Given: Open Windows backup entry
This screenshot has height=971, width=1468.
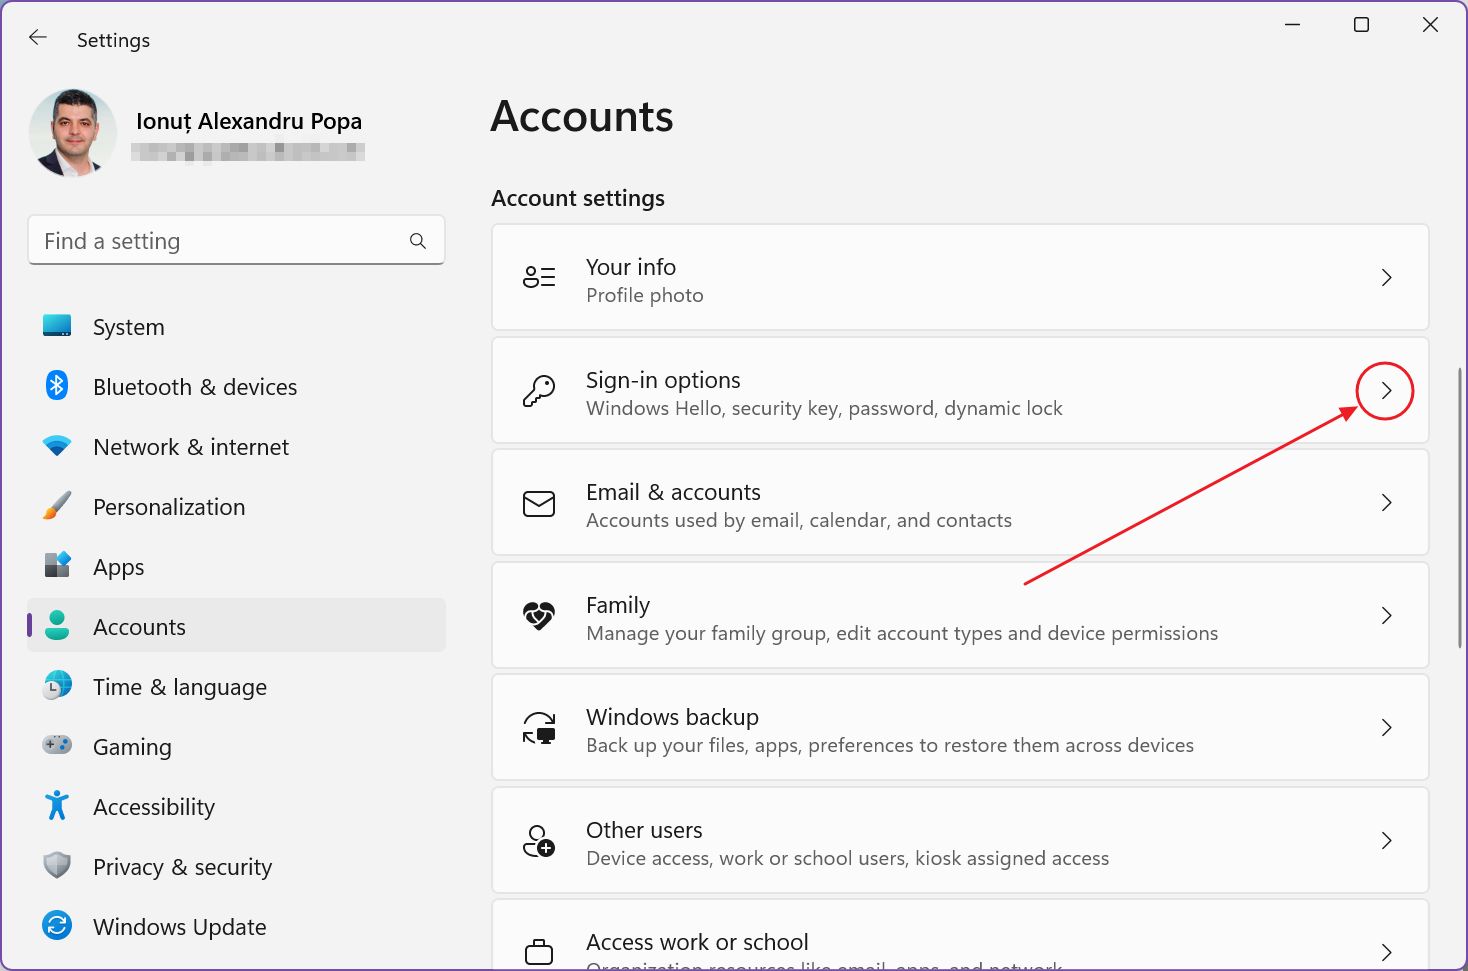Looking at the screenshot, I should (x=960, y=728).
